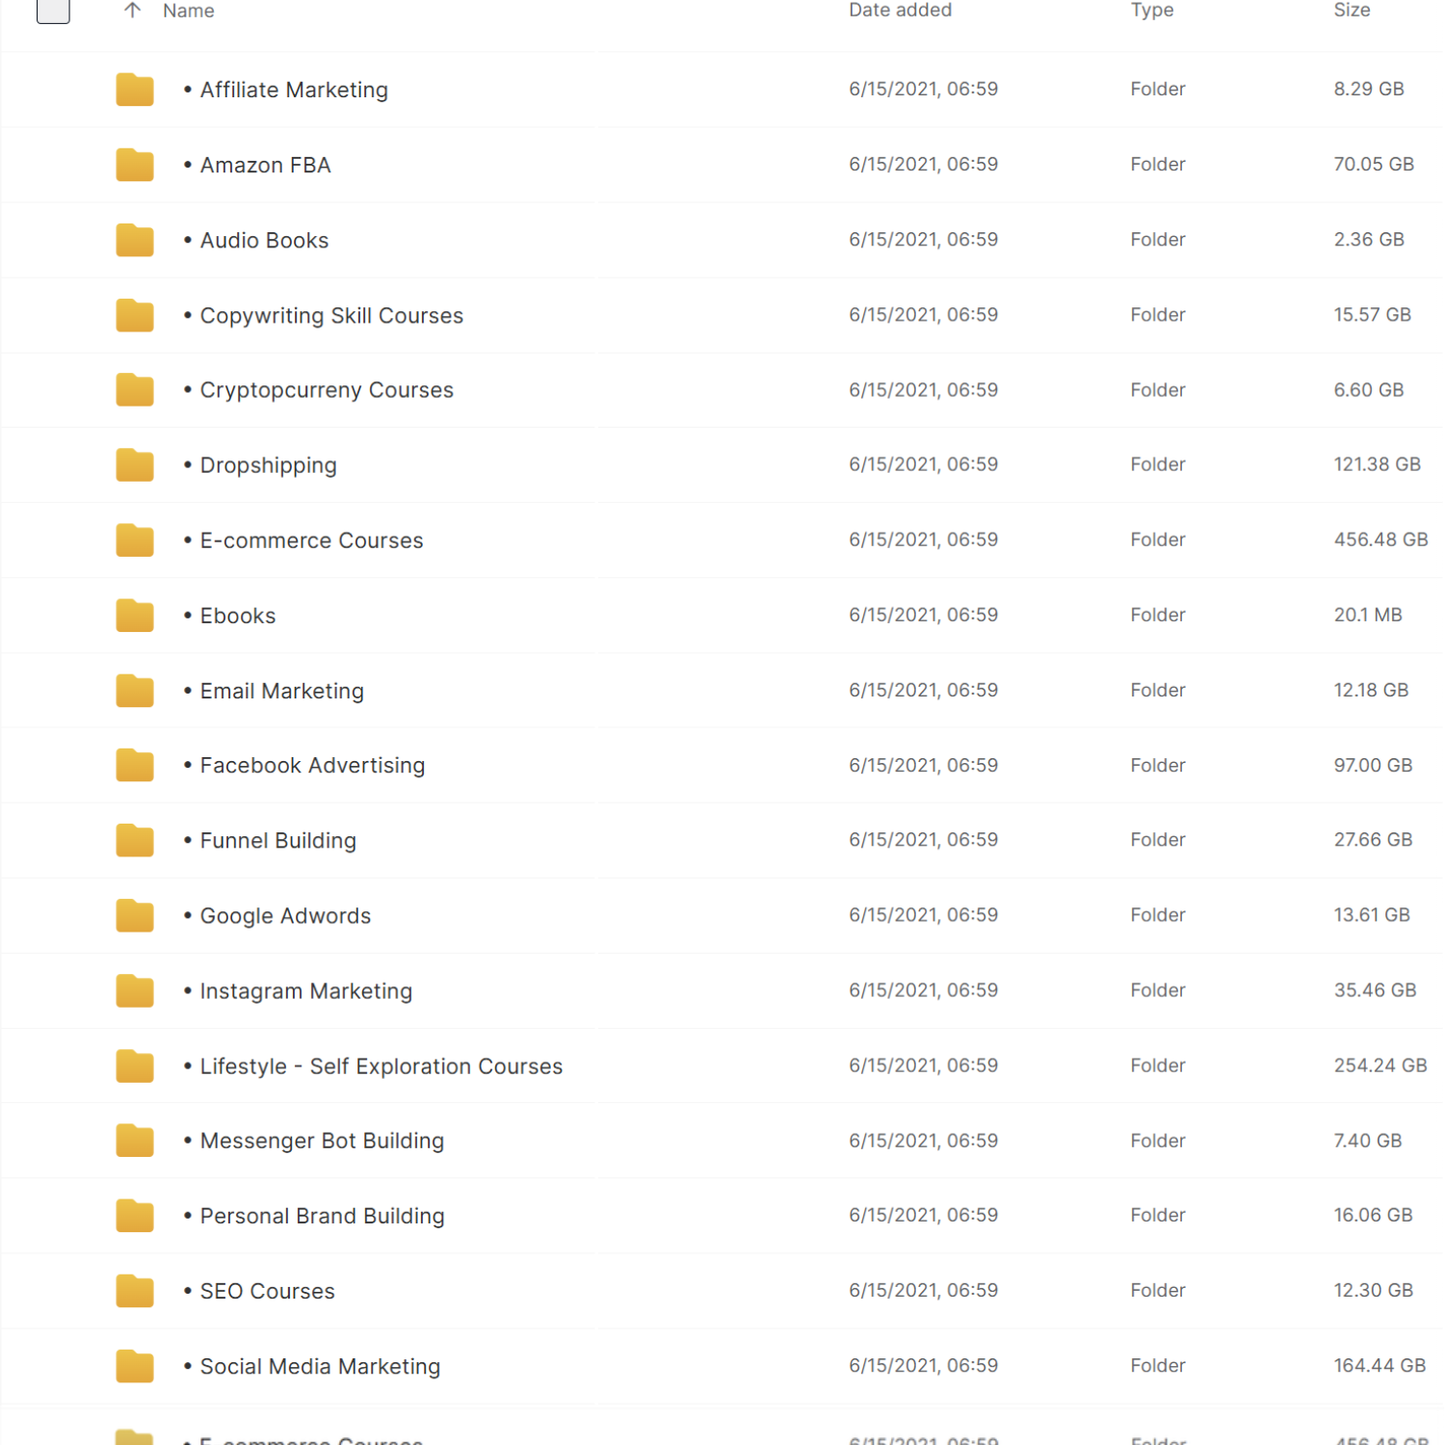Toggle the select-all checkbox
Screen dimensions: 1445x1445
(53, 11)
